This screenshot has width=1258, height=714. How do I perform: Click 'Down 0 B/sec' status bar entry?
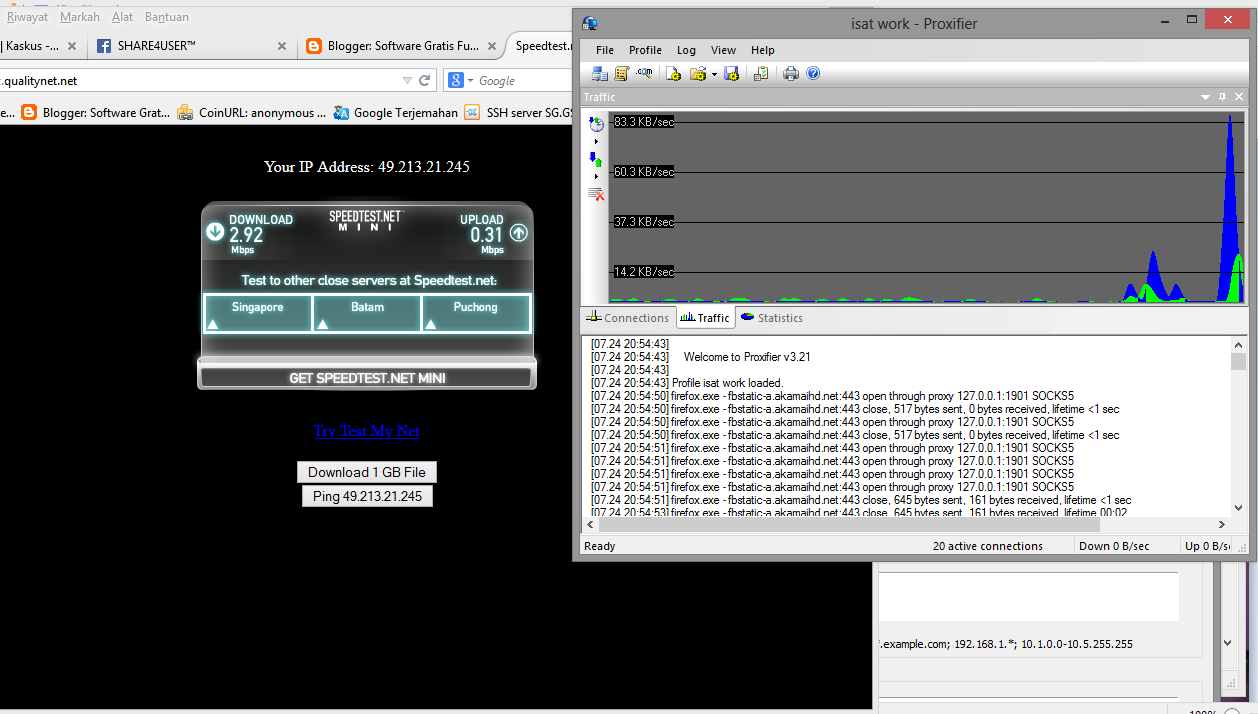tap(1114, 546)
